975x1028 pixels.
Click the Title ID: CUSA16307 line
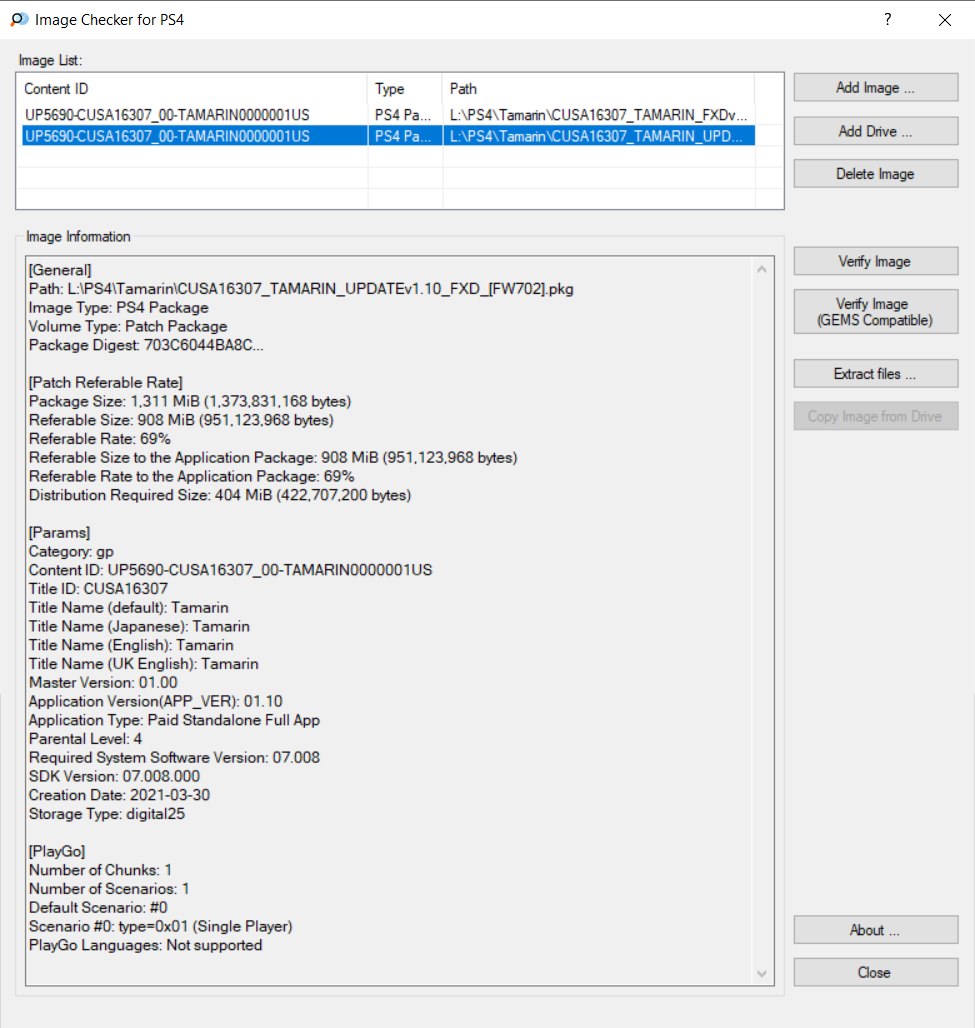tap(98, 589)
